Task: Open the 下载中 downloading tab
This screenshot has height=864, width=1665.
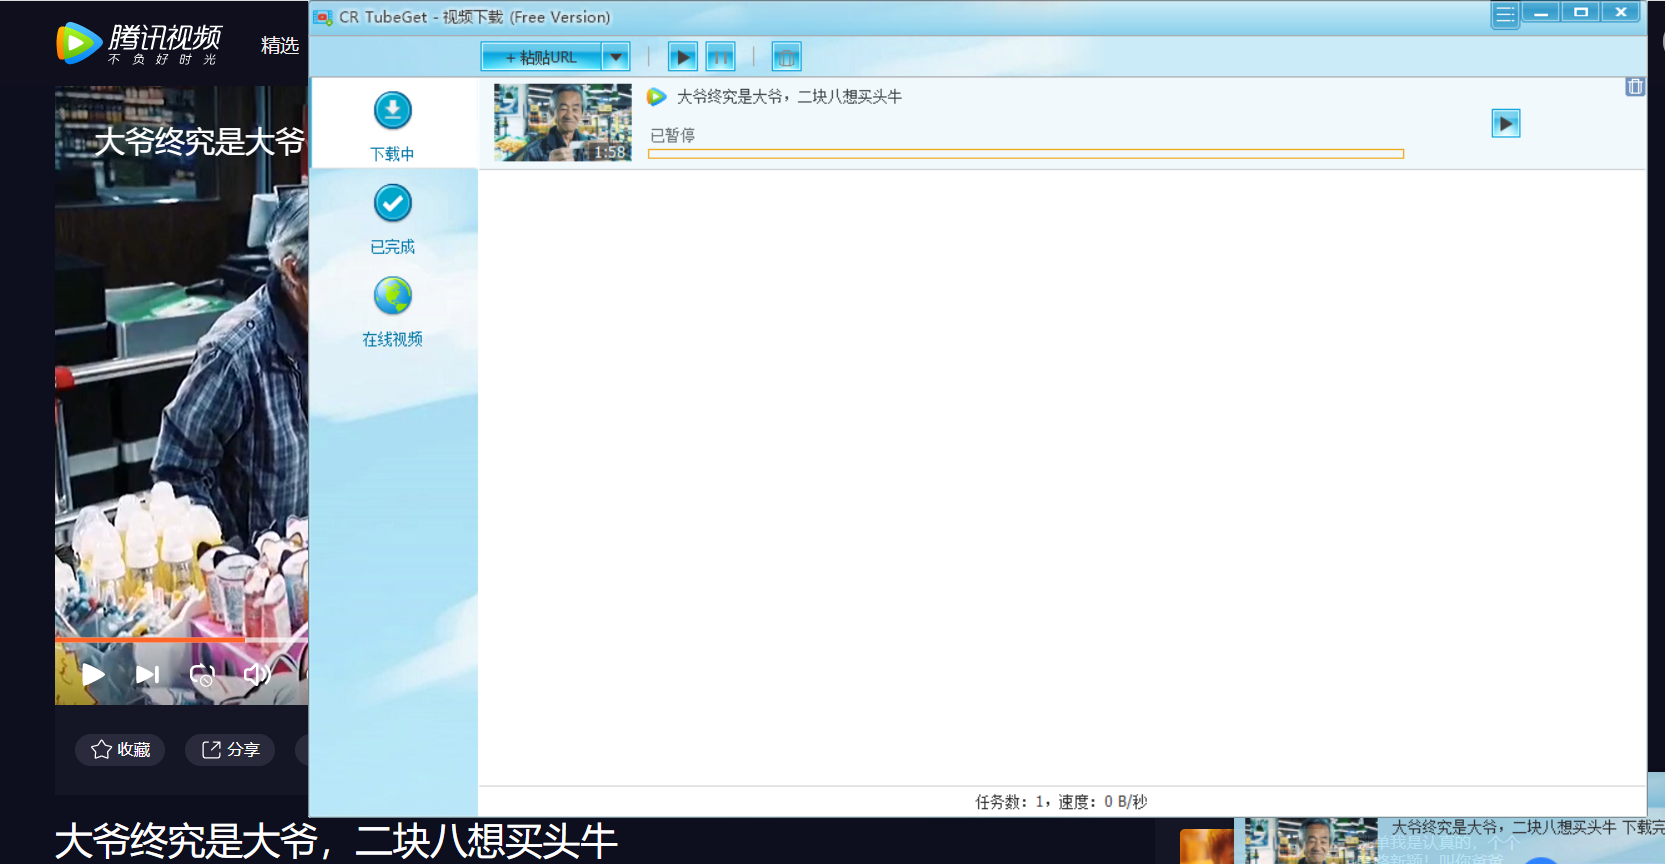Action: point(392,125)
